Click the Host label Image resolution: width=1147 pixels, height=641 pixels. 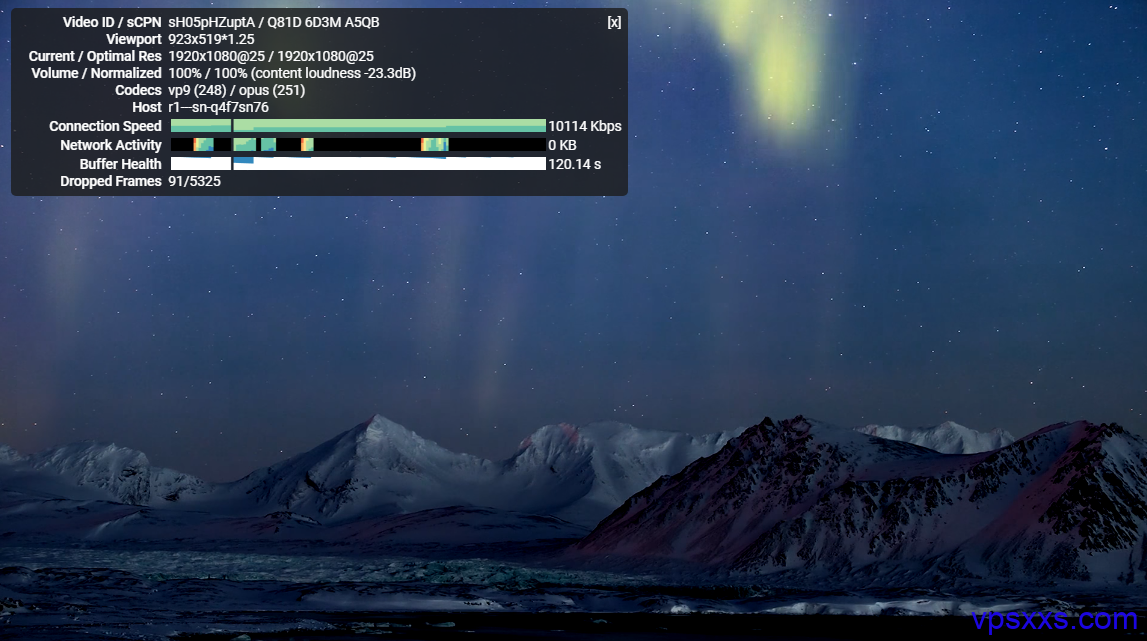tap(147, 107)
